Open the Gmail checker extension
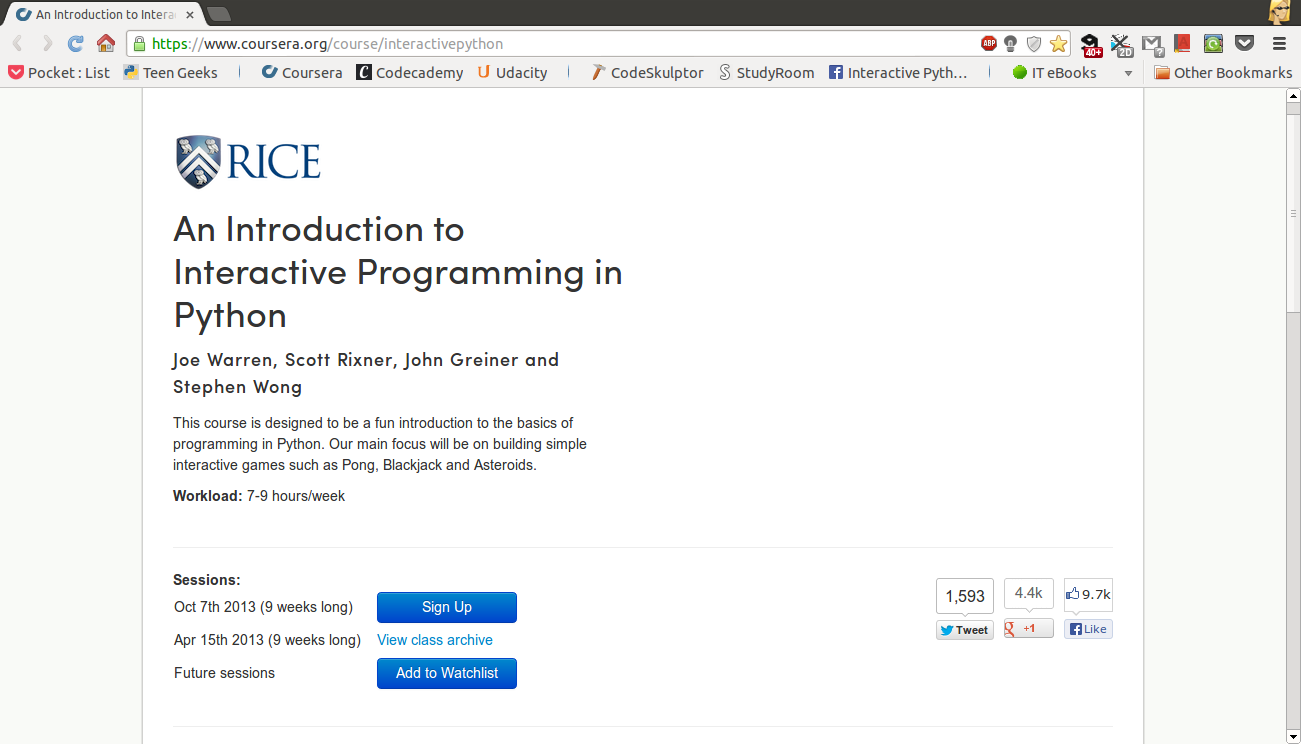The height and width of the screenshot is (744, 1301). [1153, 45]
